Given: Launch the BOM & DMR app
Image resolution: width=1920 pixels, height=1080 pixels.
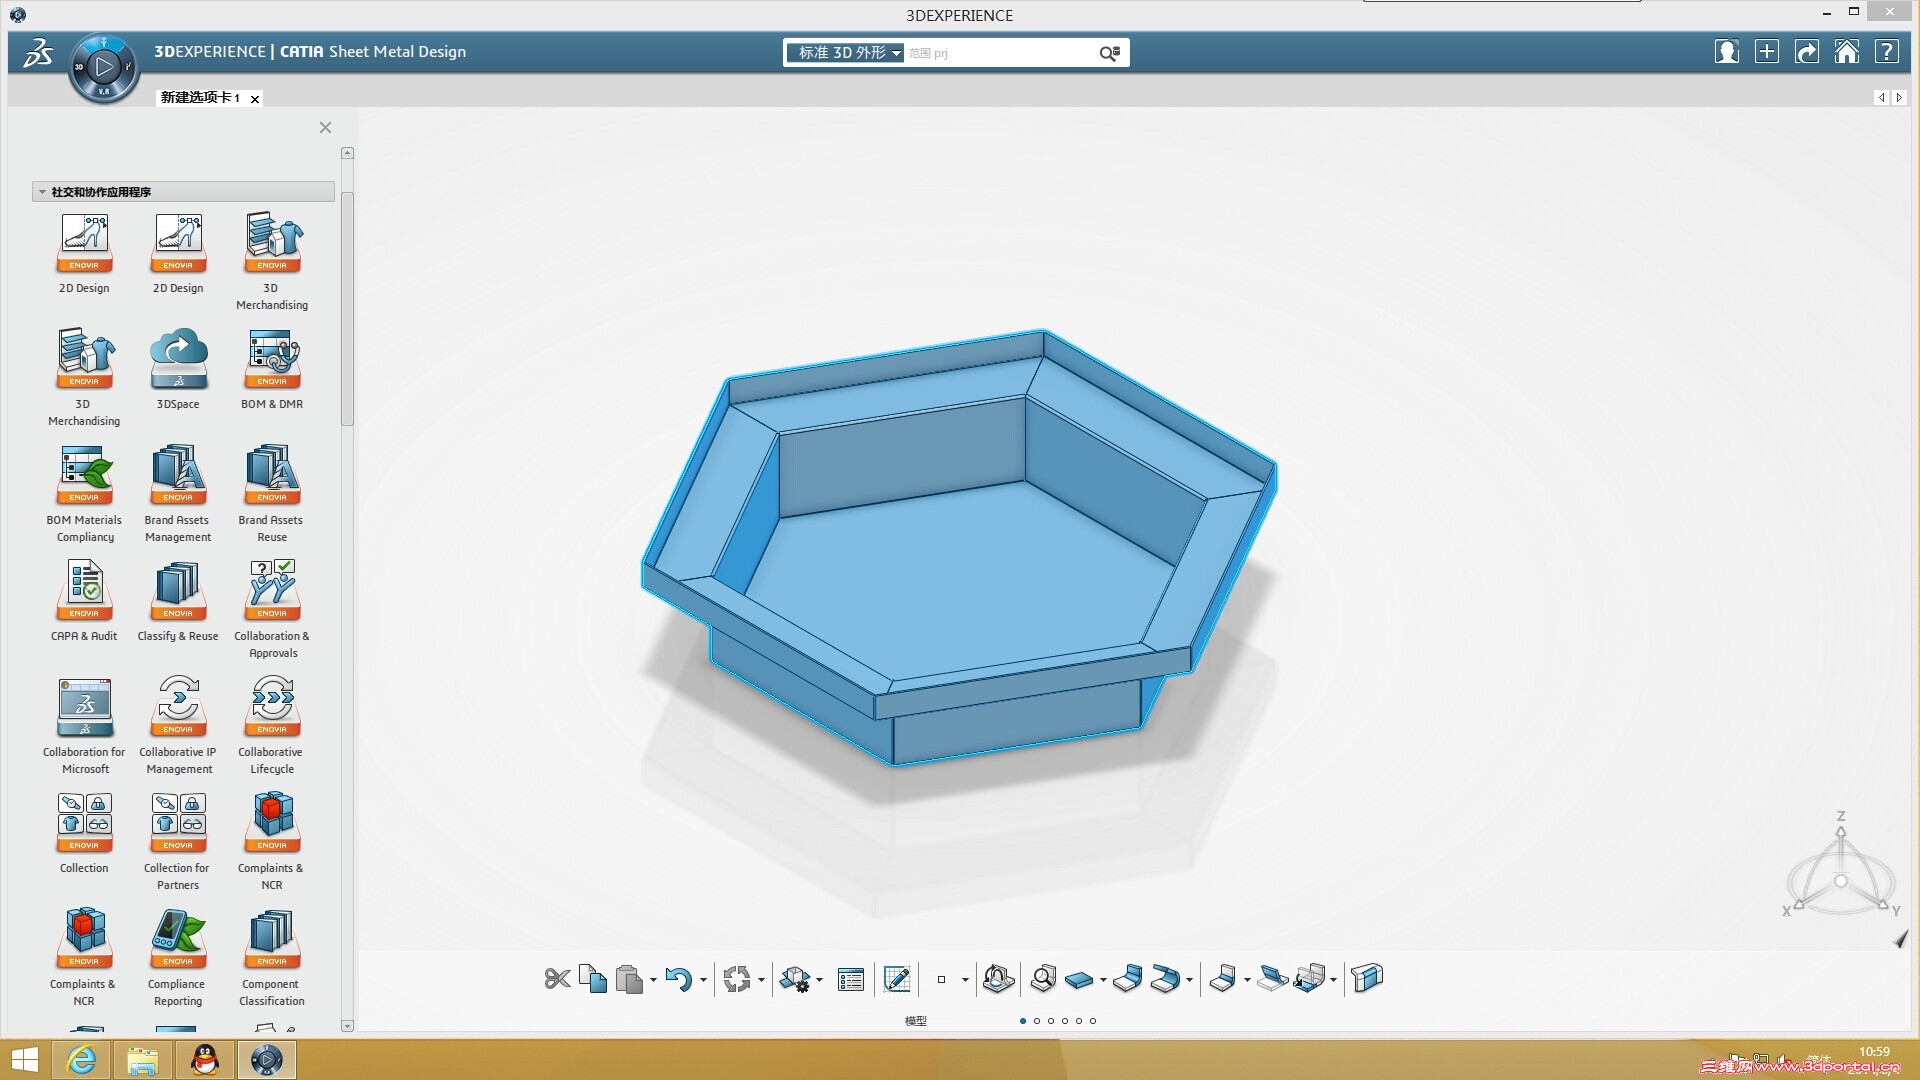Looking at the screenshot, I should (x=272, y=360).
